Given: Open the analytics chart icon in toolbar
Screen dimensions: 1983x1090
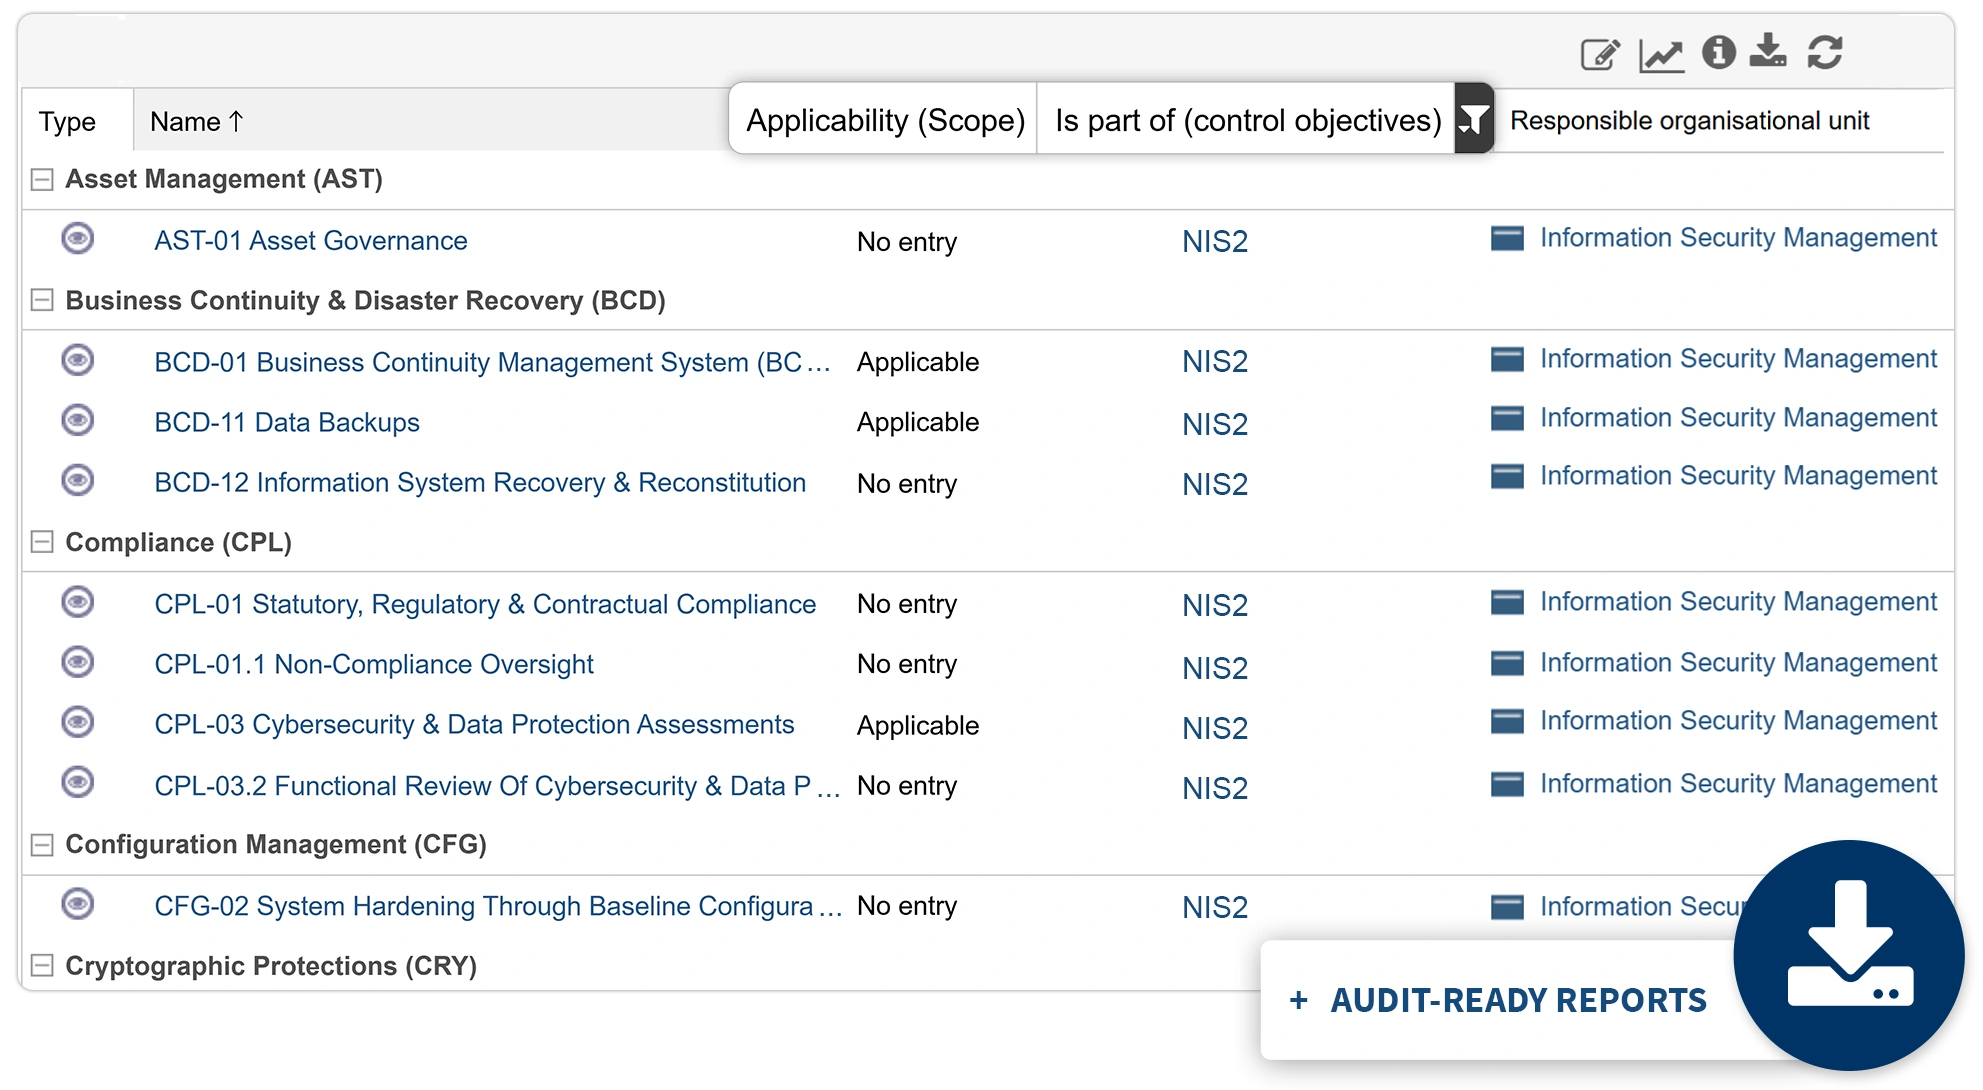Looking at the screenshot, I should (x=1660, y=55).
